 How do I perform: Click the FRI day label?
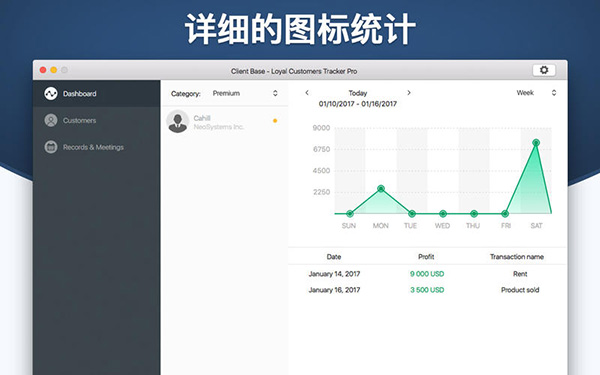(x=506, y=226)
